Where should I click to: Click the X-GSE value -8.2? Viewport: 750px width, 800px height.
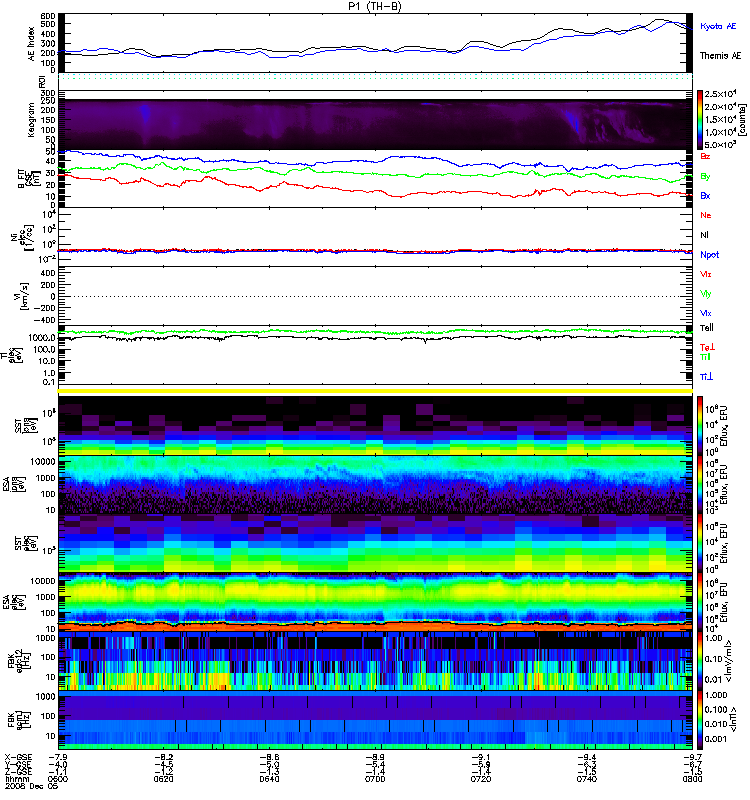pos(163,758)
